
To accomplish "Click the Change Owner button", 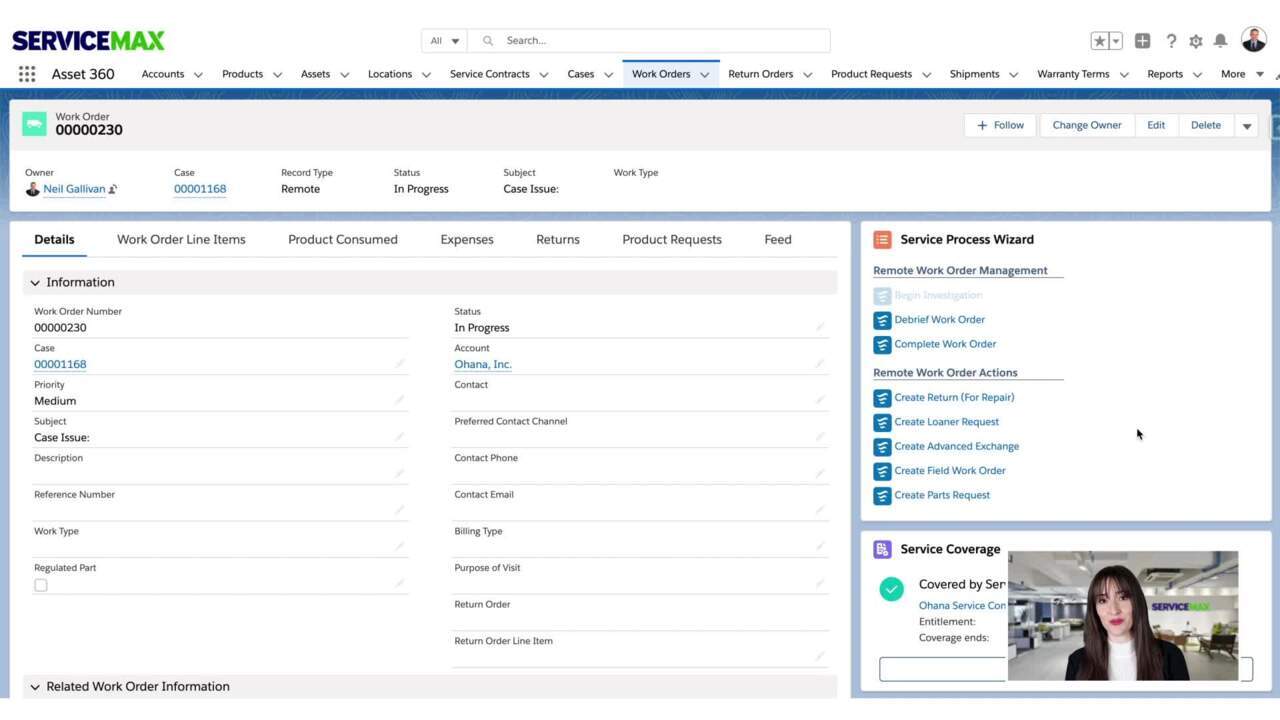I will [x=1087, y=126].
